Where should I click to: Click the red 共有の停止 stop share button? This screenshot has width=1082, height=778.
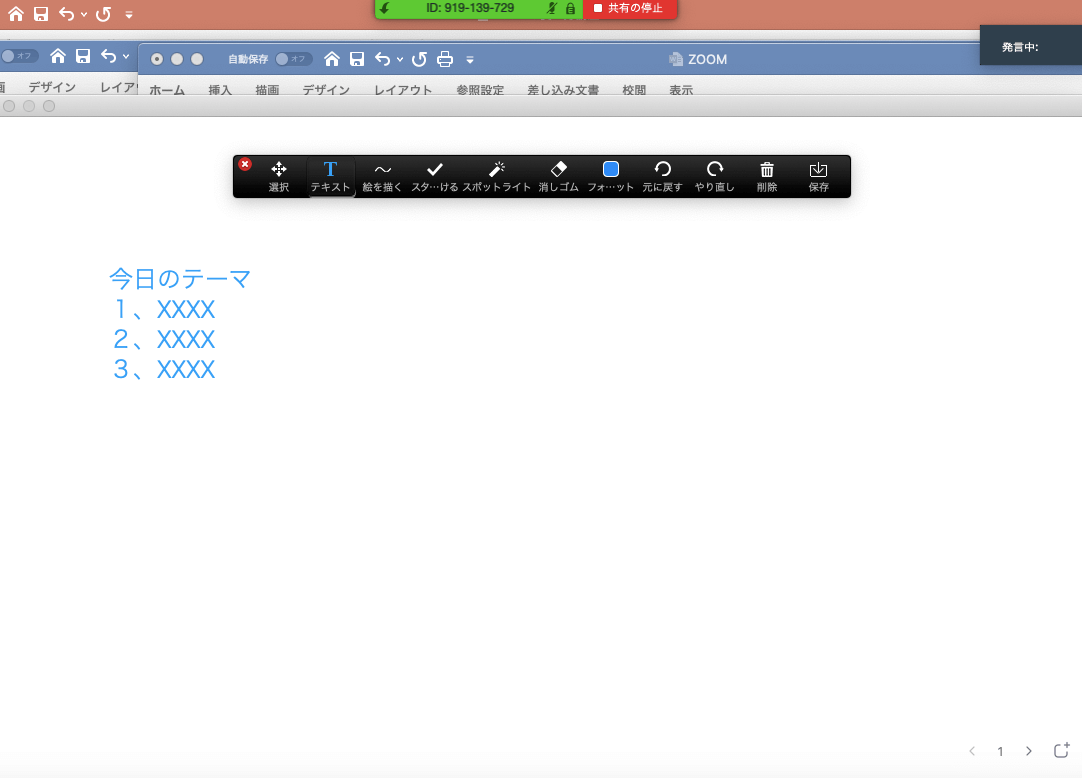(x=630, y=8)
